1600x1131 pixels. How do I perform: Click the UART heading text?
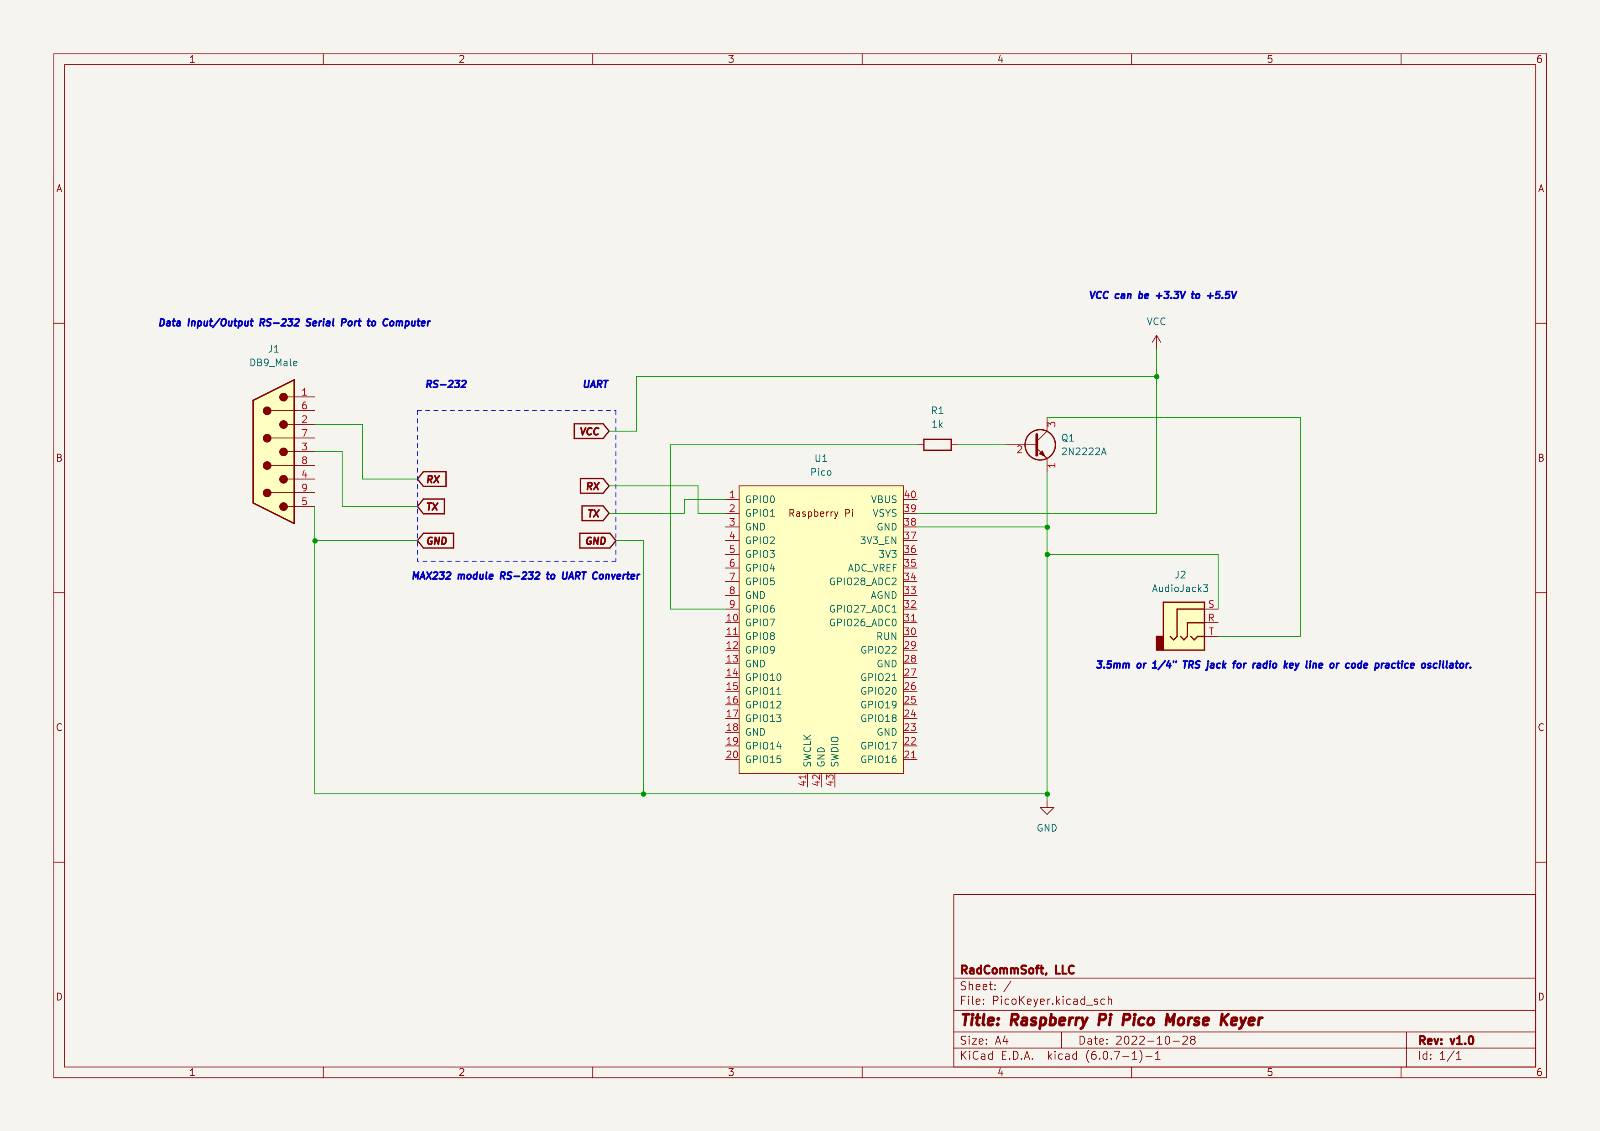pos(595,384)
